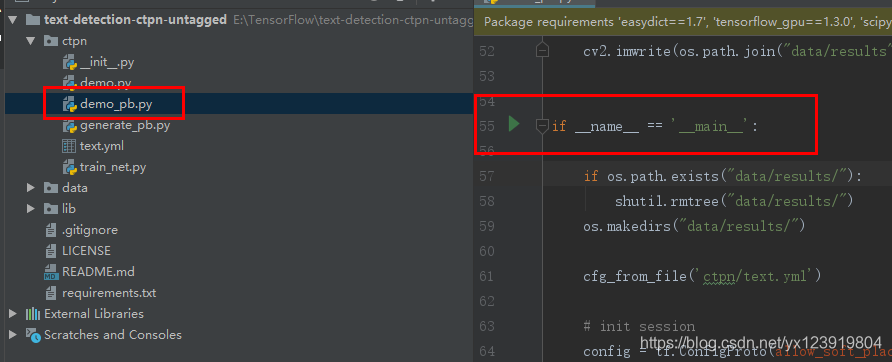Fold code block at line 52

pos(543,51)
